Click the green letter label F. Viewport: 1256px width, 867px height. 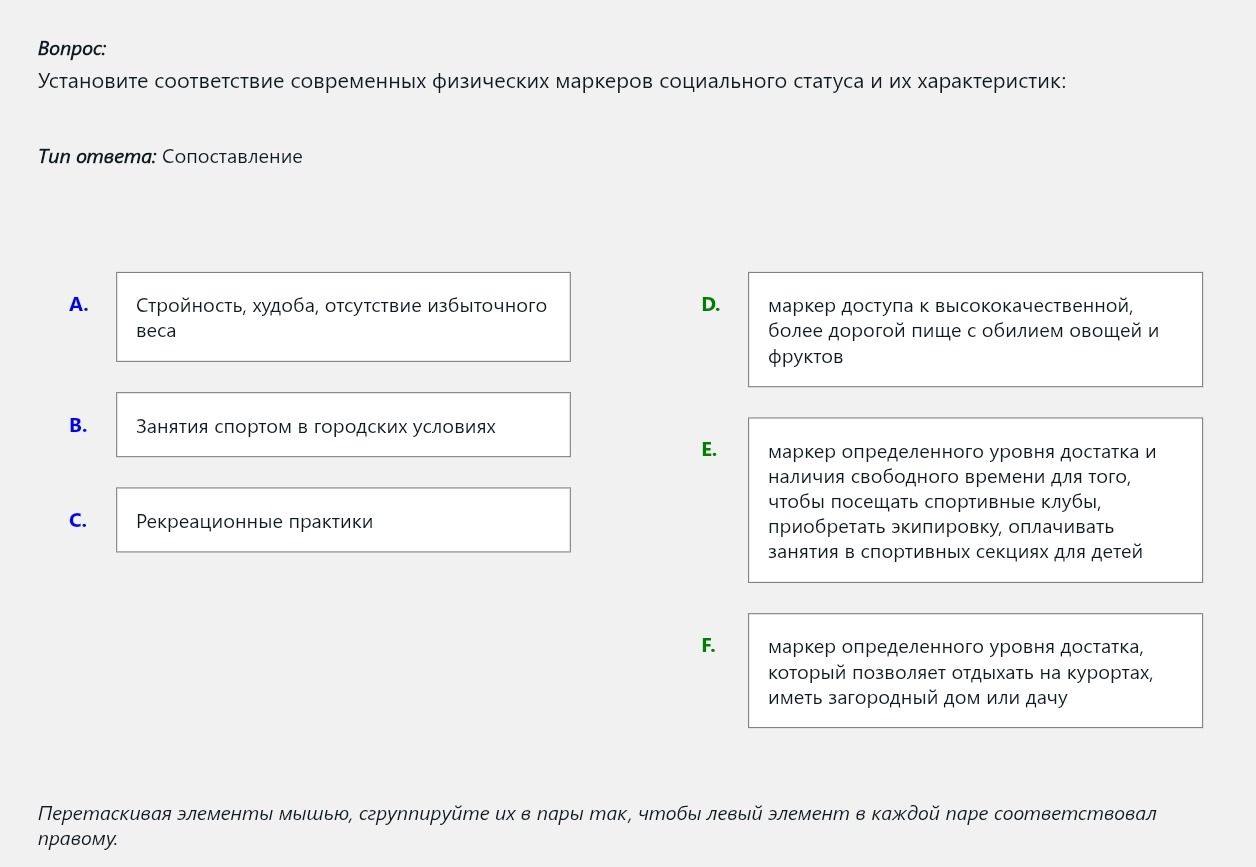coord(708,646)
